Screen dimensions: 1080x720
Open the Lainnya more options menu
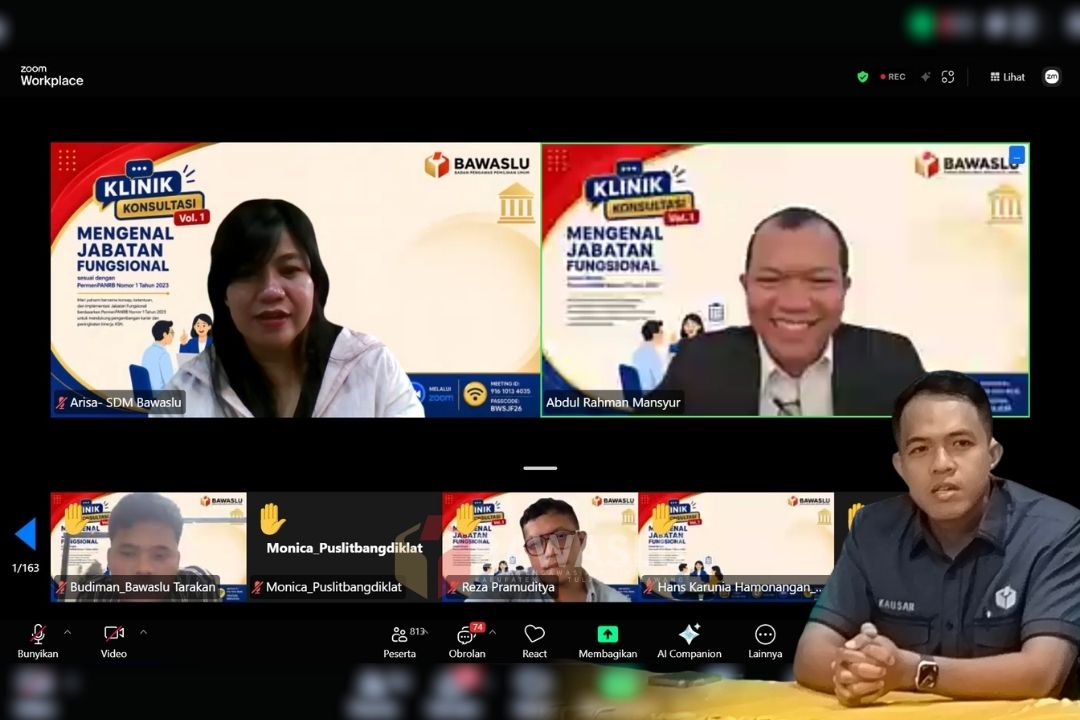point(765,642)
